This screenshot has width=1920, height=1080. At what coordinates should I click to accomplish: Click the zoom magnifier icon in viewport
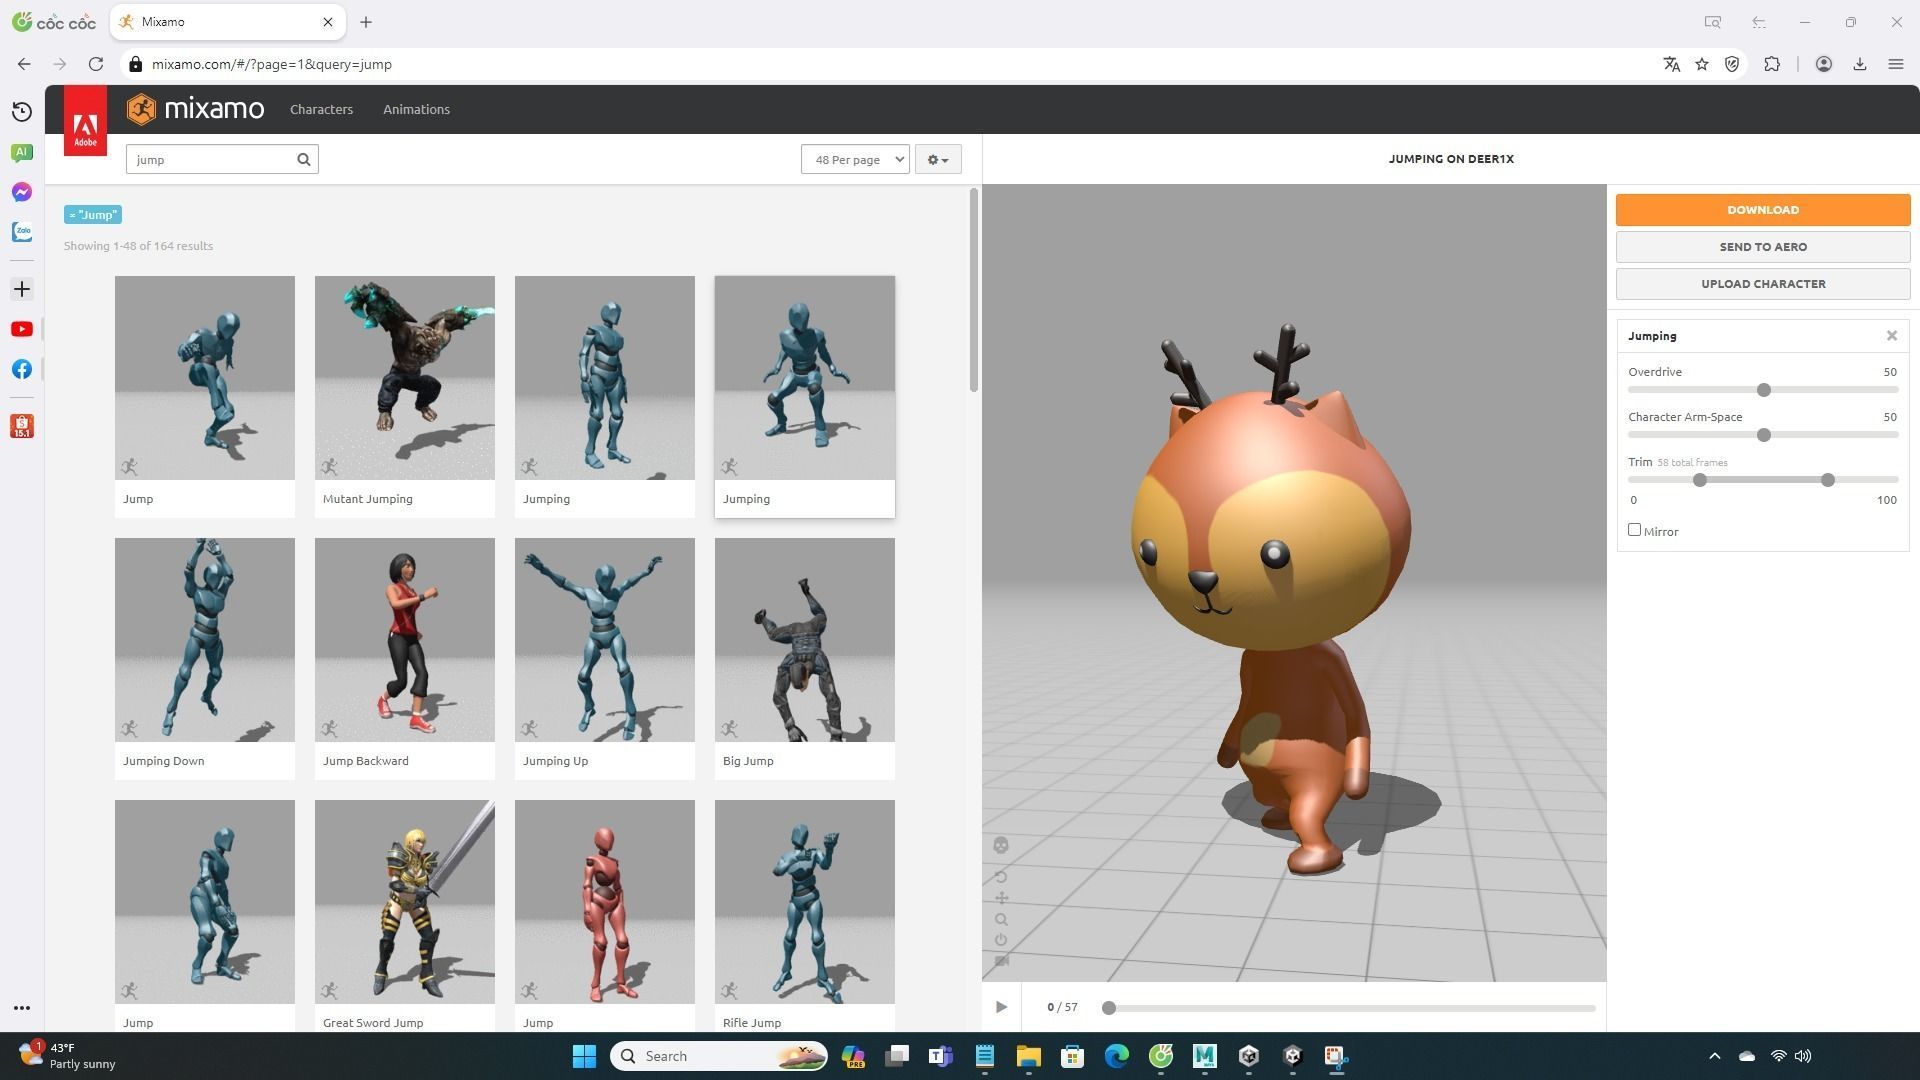tap(1001, 920)
